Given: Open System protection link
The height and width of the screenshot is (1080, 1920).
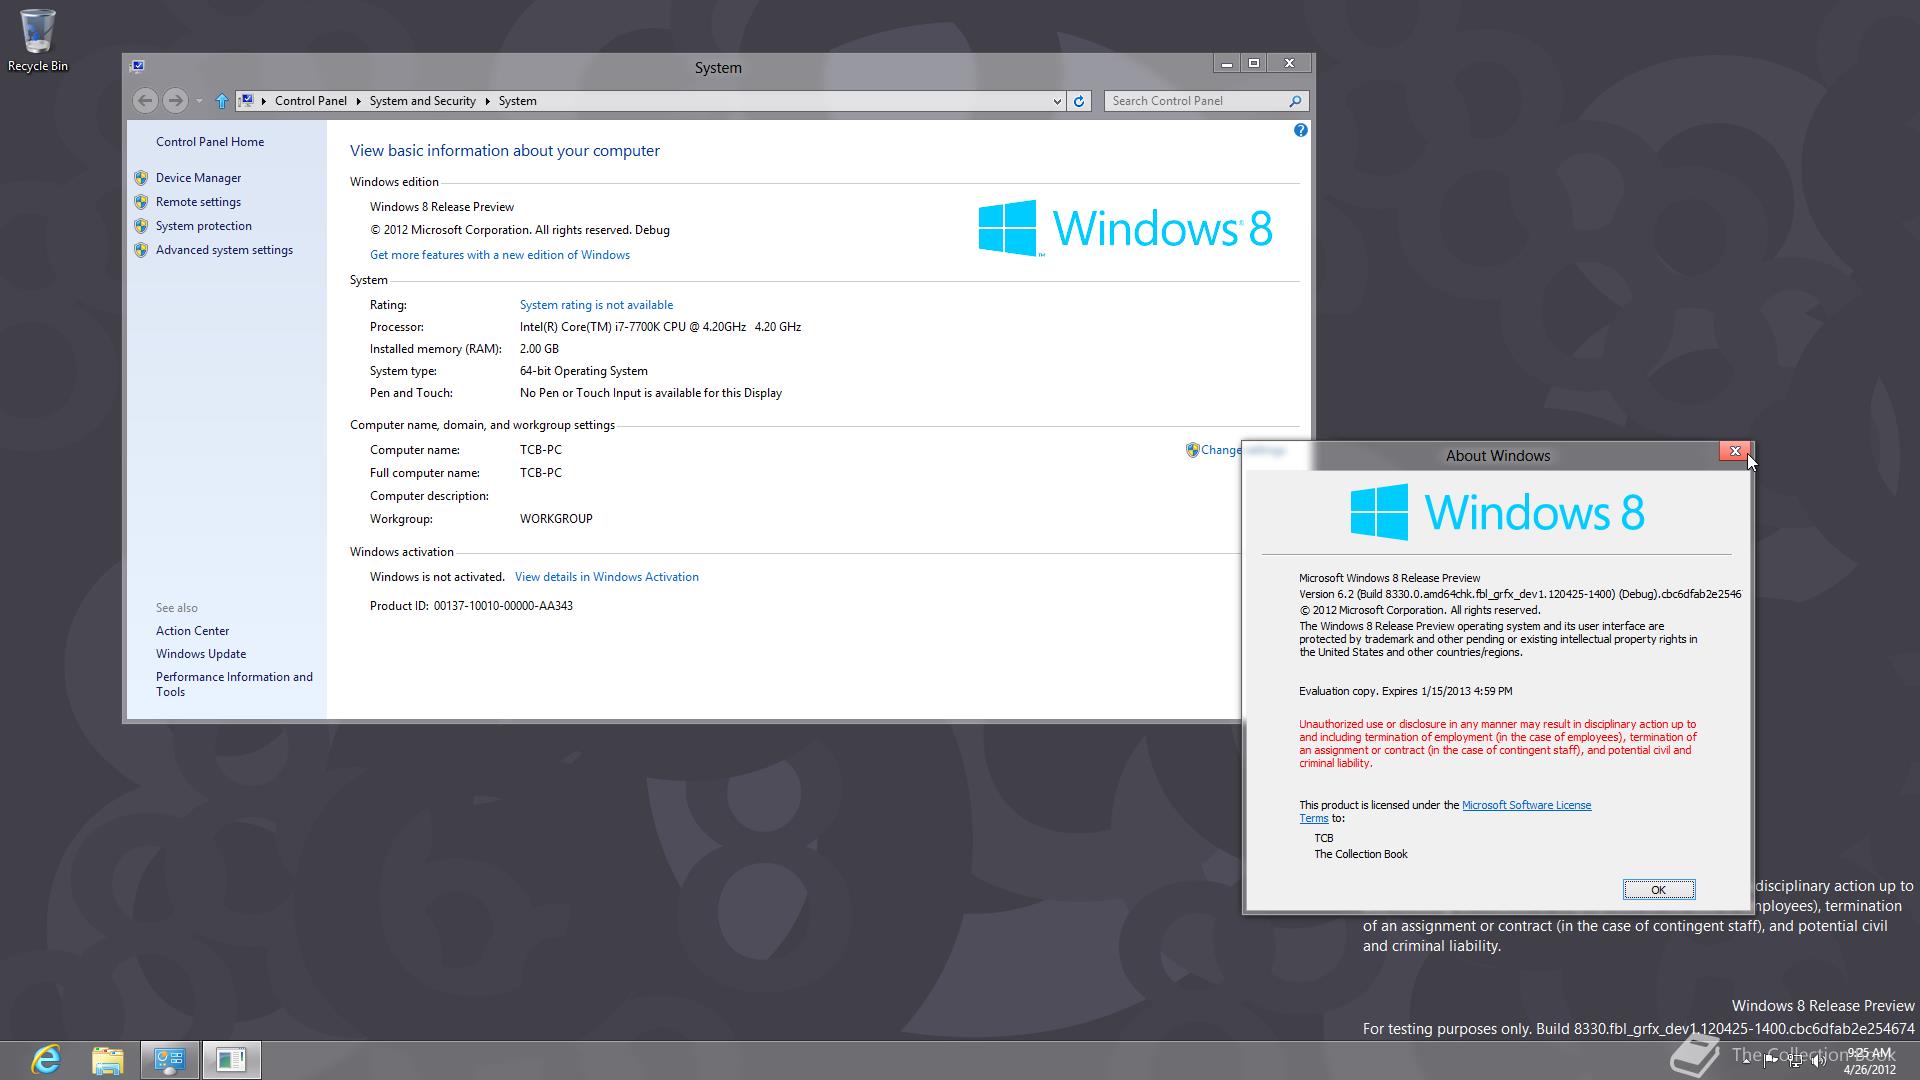Looking at the screenshot, I should [203, 226].
